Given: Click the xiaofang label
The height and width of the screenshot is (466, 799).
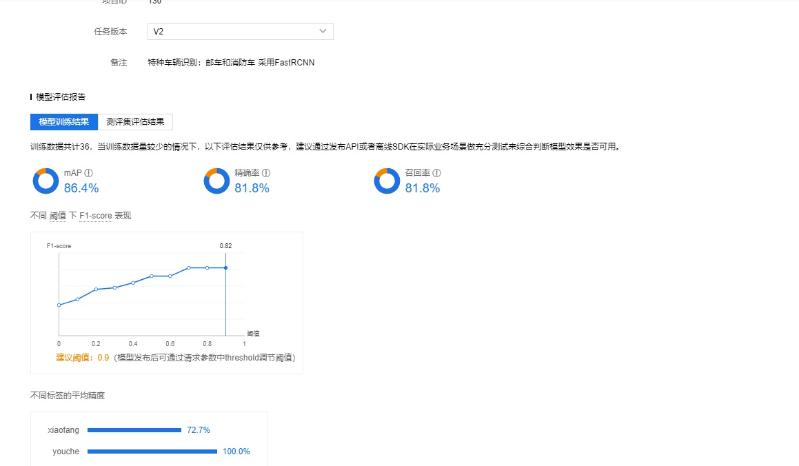Looking at the screenshot, I should coord(64,430).
